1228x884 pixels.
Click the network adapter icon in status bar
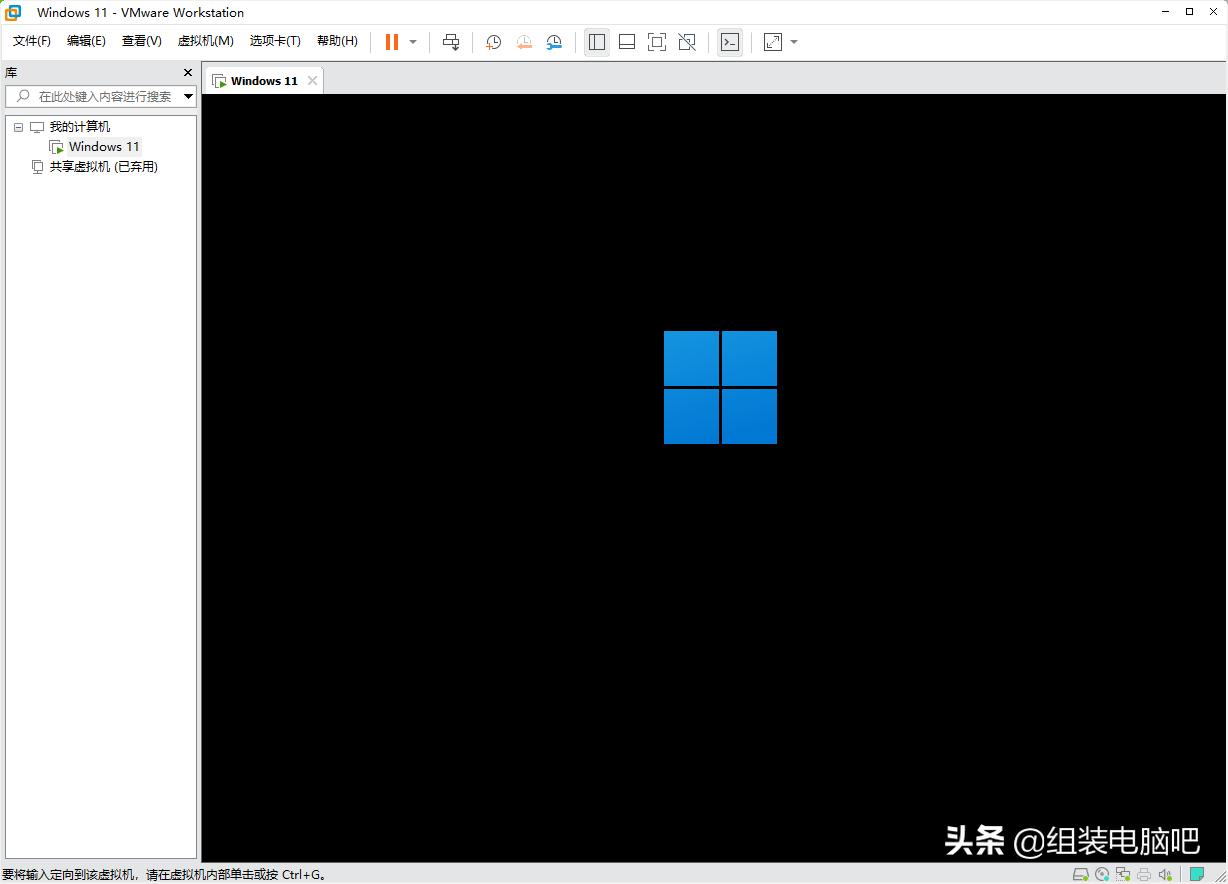pos(1123,874)
